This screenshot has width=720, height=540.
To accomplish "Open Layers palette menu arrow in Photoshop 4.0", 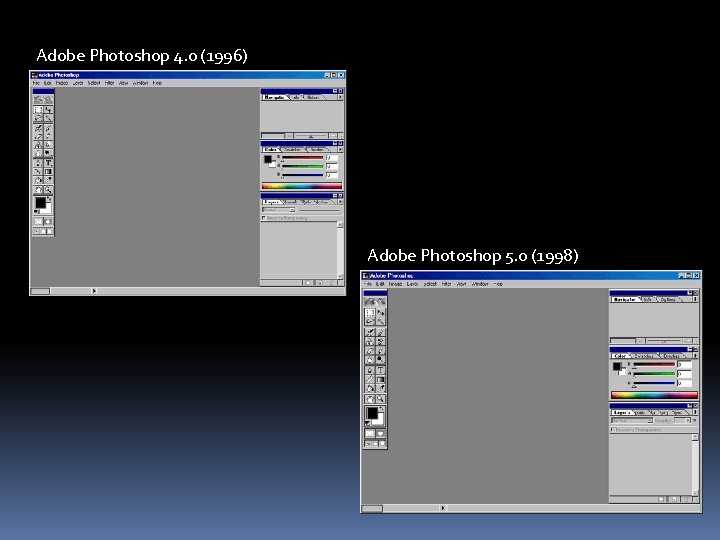I will (x=341, y=202).
